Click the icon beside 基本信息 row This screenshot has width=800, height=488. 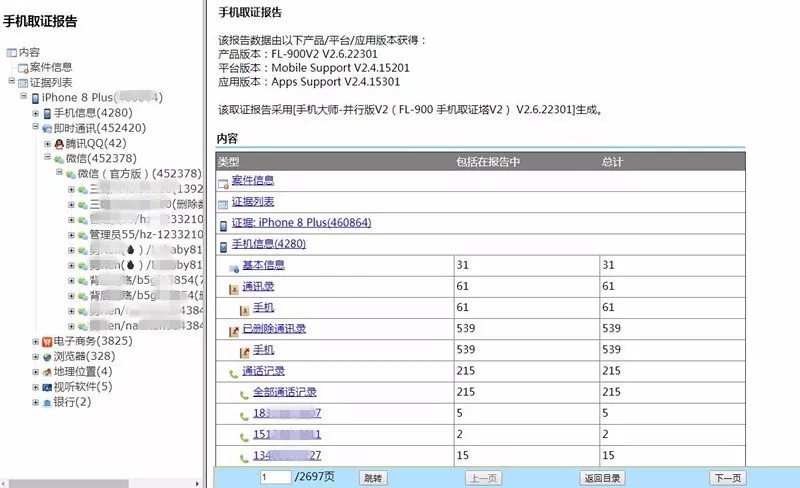(234, 268)
